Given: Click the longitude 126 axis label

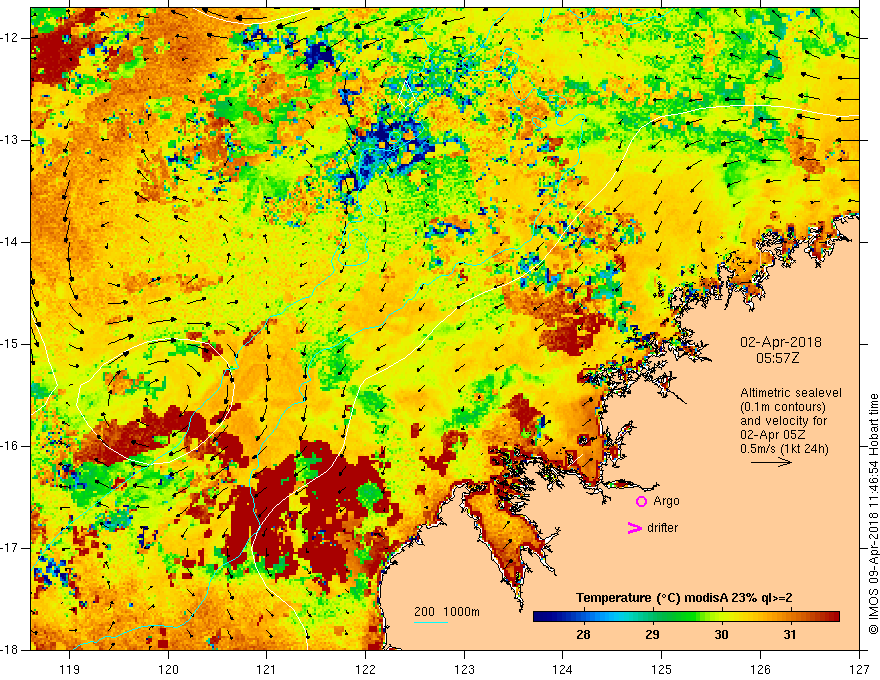Looking at the screenshot, I should coord(760,669).
